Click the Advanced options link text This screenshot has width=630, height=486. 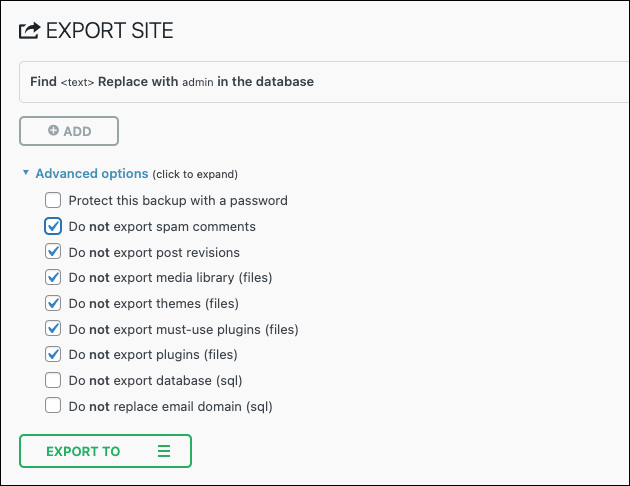click(x=92, y=173)
